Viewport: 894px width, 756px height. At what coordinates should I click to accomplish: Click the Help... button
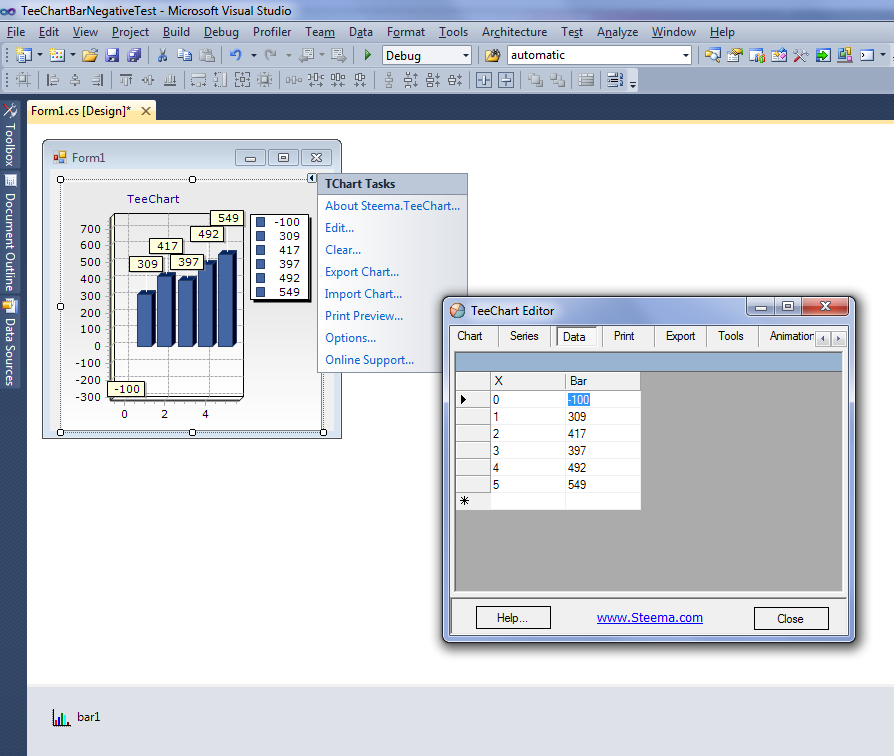coord(513,618)
